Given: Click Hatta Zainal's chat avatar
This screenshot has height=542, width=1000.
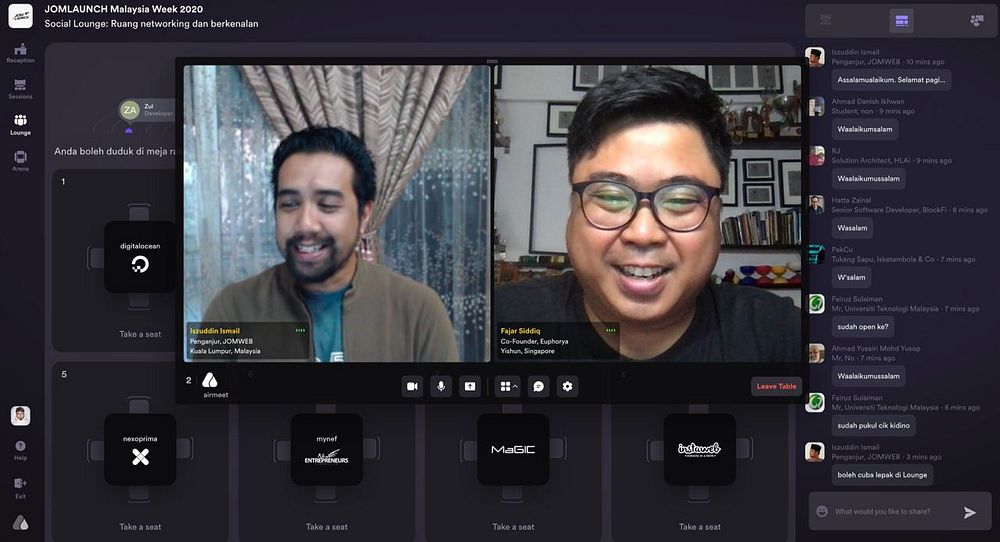Looking at the screenshot, I should pos(816,205).
